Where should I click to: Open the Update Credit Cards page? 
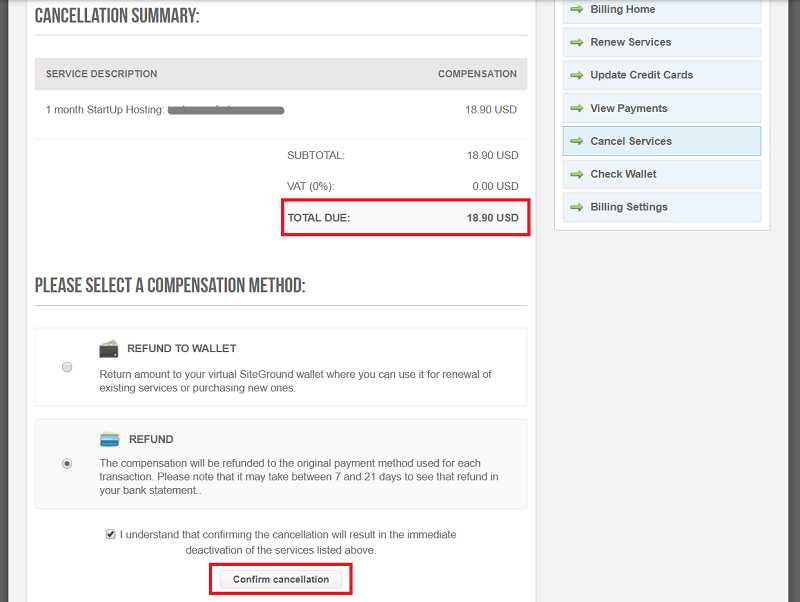point(641,75)
